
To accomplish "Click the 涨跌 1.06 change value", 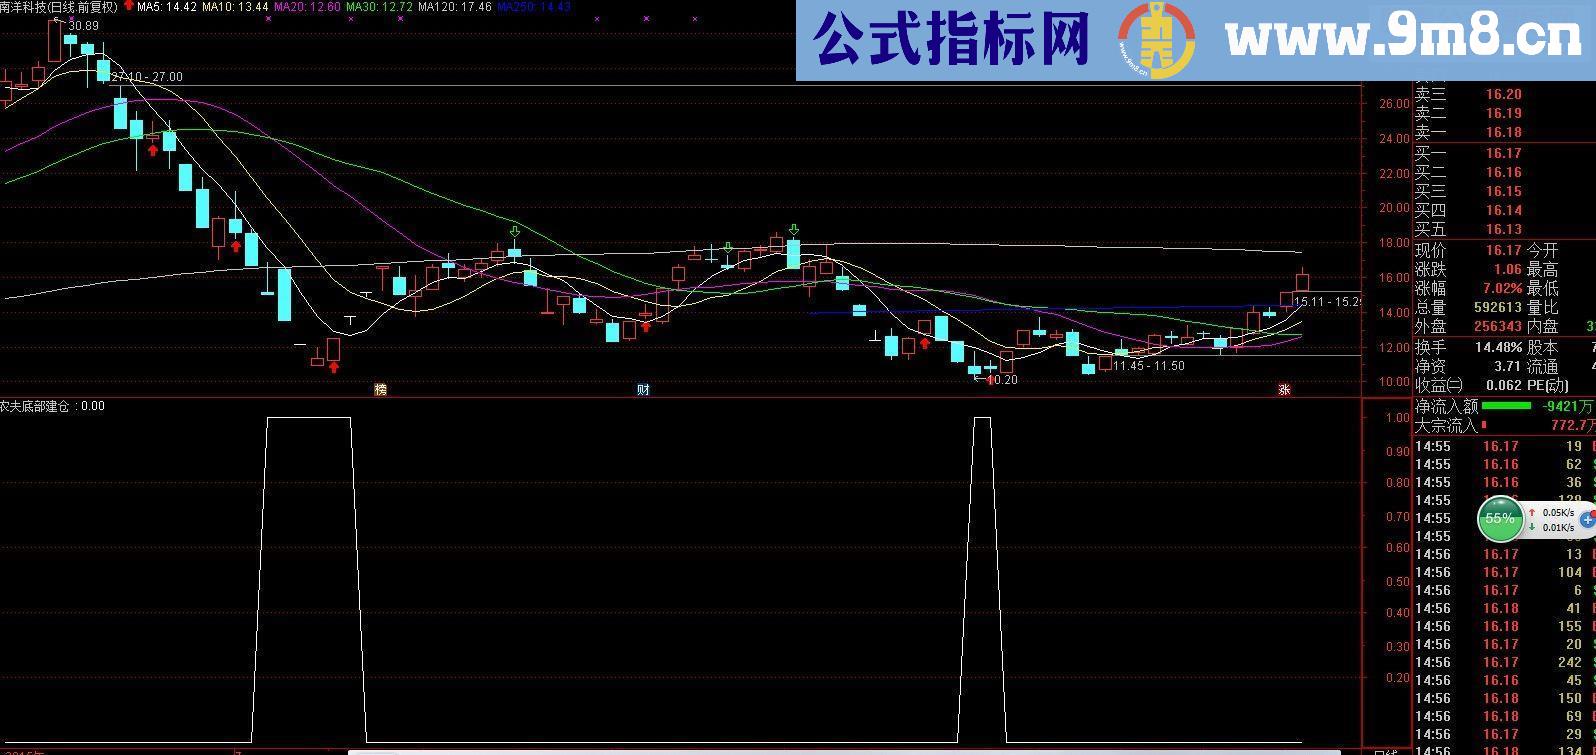I will click(x=1507, y=270).
